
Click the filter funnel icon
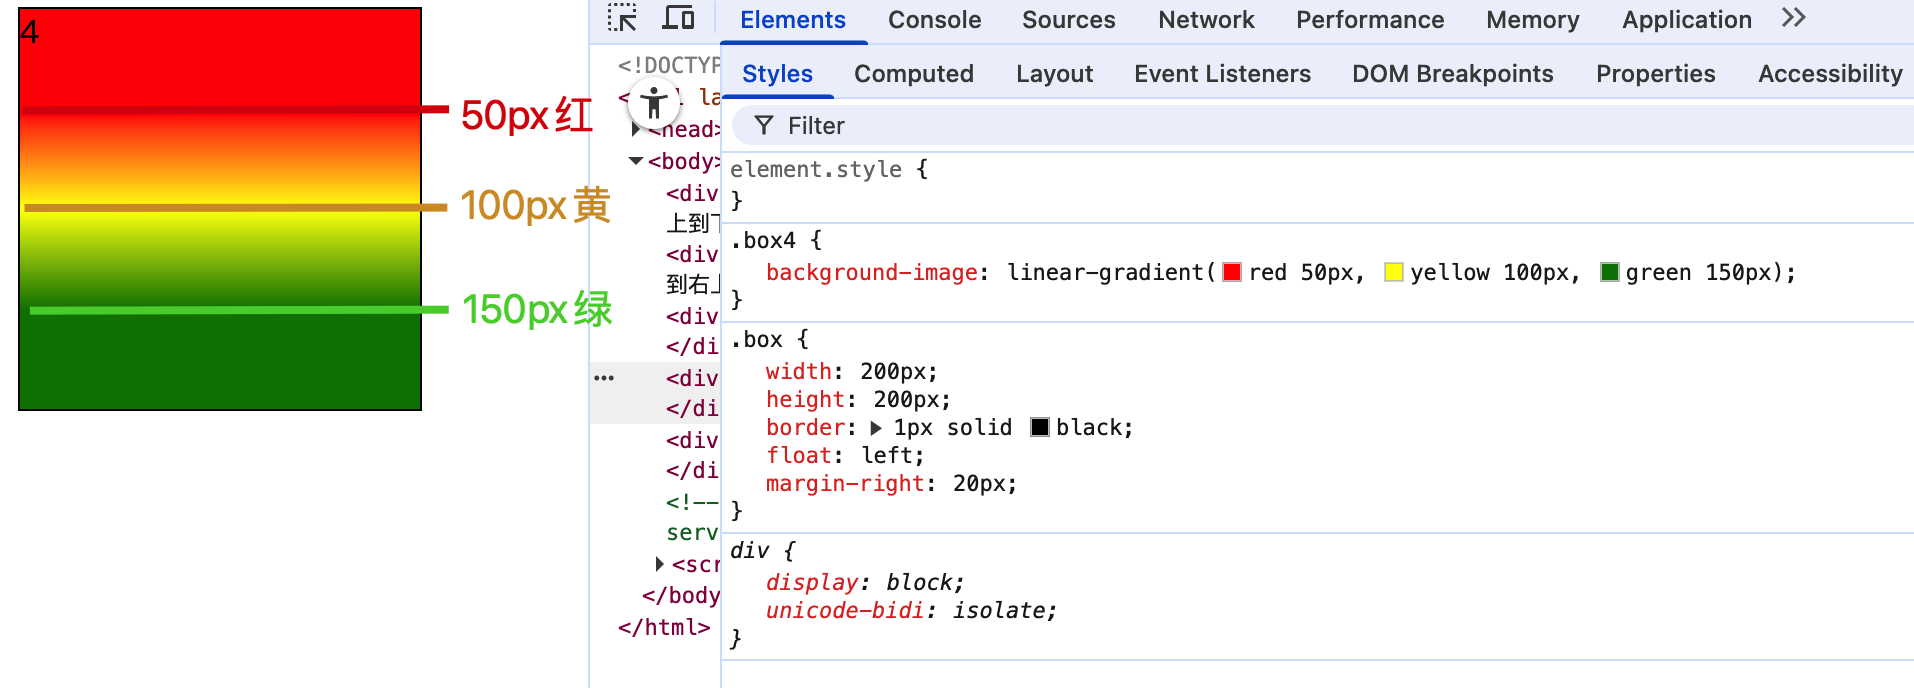pyautogui.click(x=764, y=126)
